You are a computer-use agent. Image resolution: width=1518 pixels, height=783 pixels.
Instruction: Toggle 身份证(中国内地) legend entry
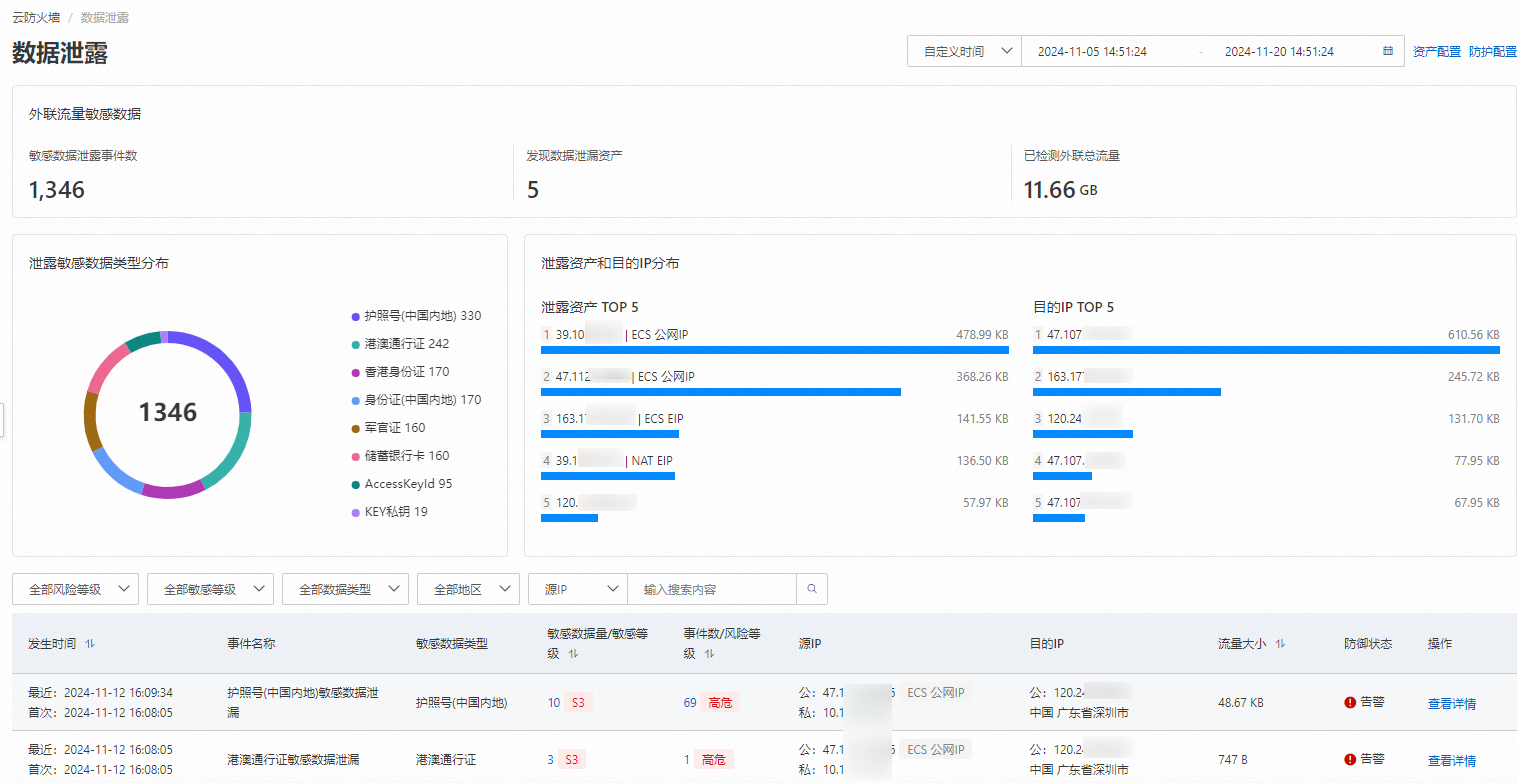pyautogui.click(x=416, y=400)
